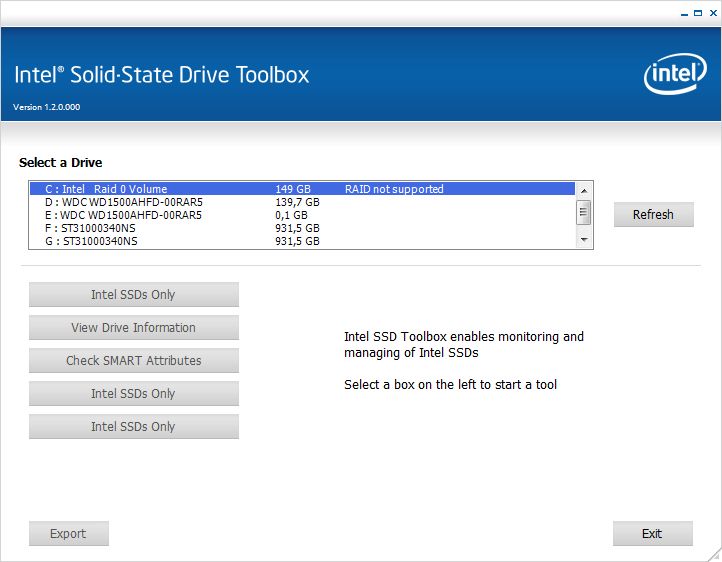Minimize the Toolbox window

pyautogui.click(x=684, y=14)
